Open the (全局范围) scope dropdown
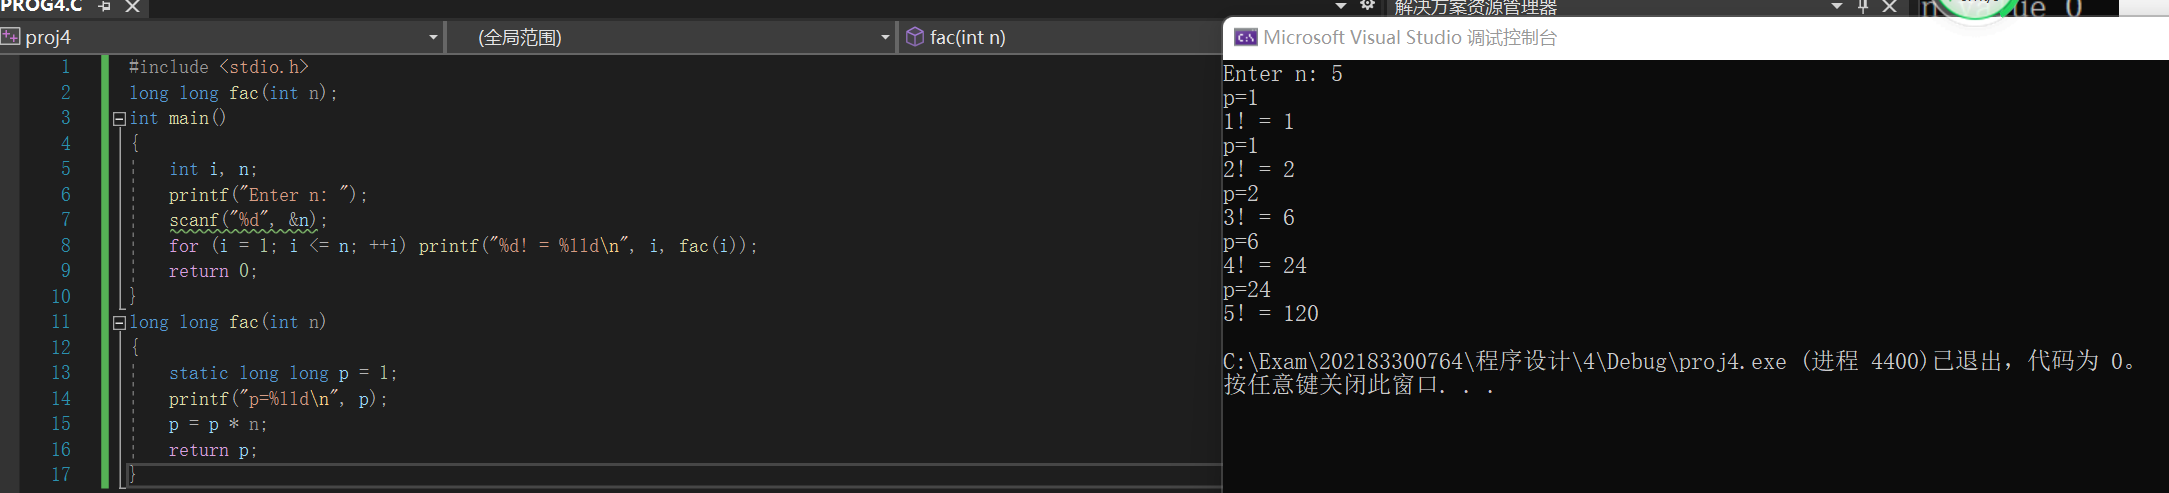Screen dimensions: 2169x493 coord(885,37)
